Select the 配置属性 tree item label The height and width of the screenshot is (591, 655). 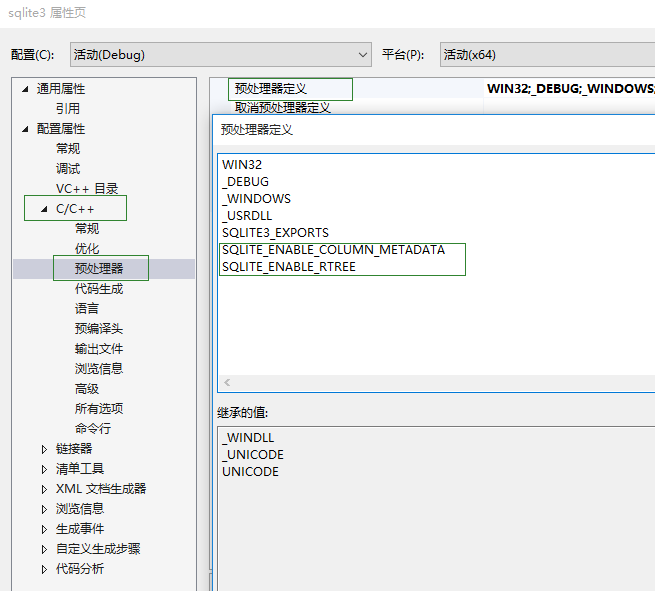(61, 129)
